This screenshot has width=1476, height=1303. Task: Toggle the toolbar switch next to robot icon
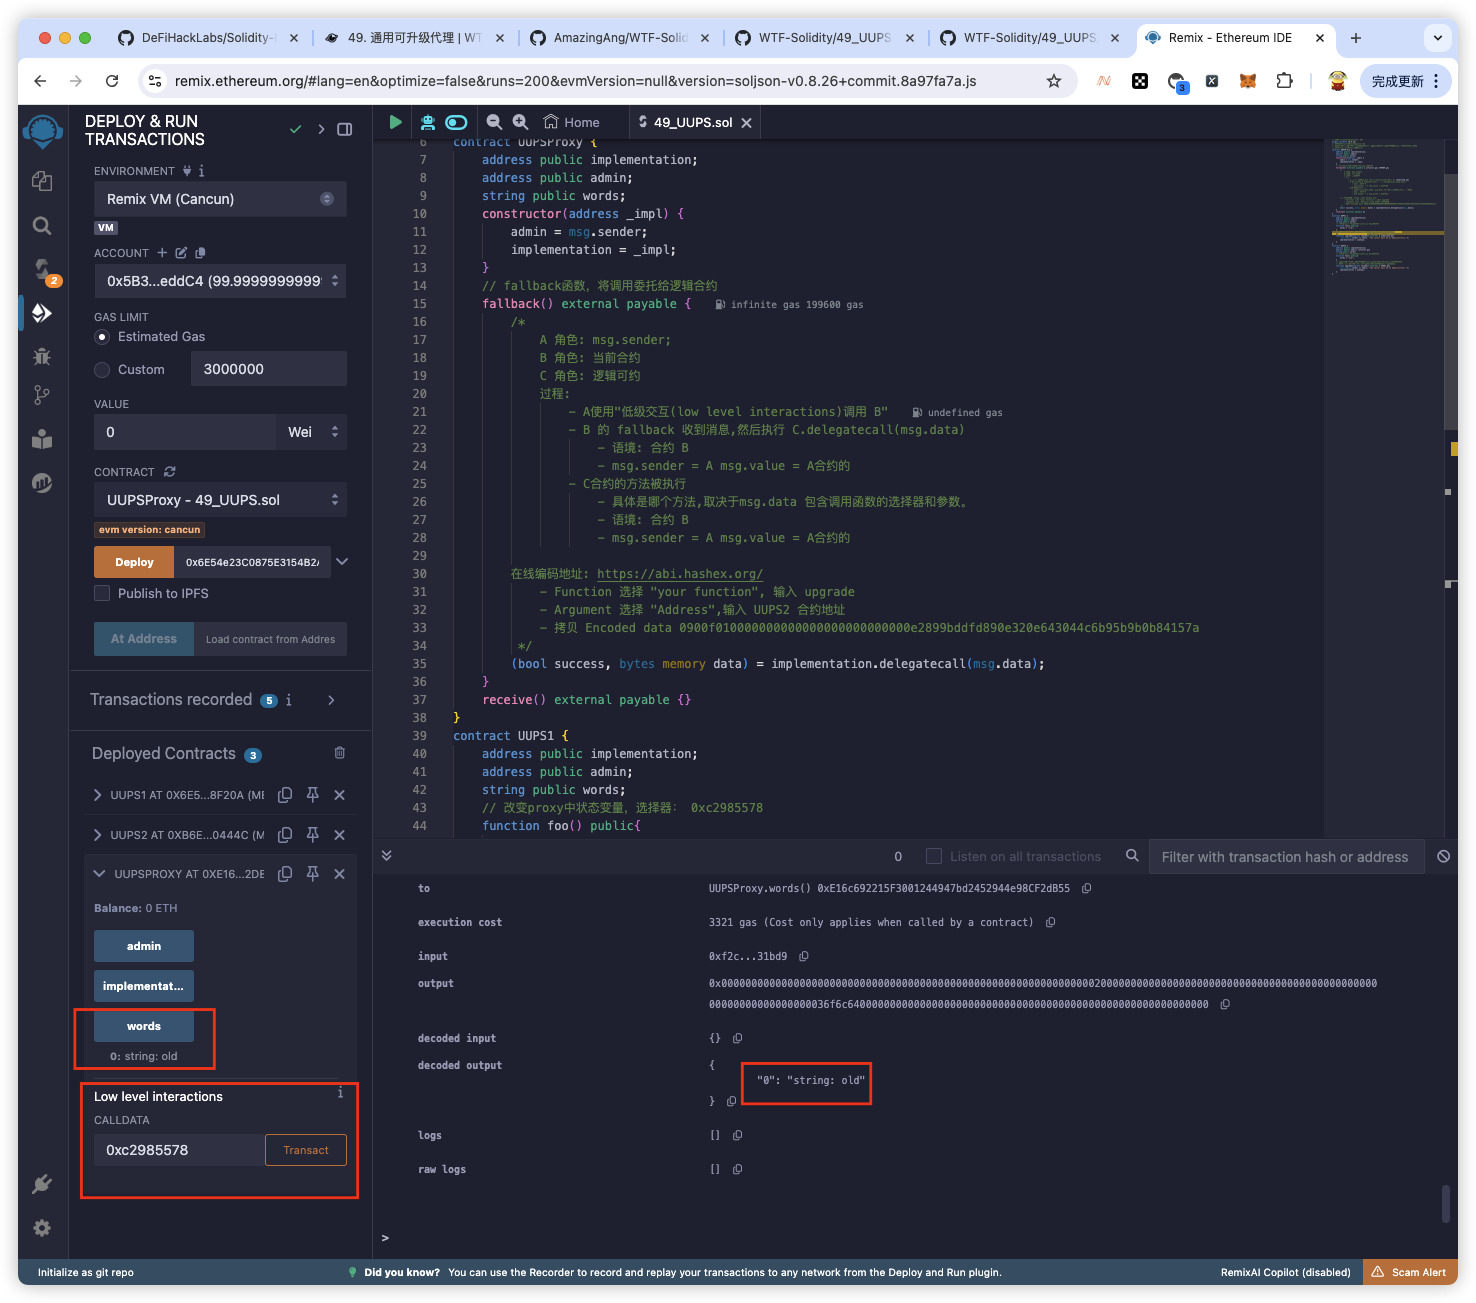[x=457, y=122]
